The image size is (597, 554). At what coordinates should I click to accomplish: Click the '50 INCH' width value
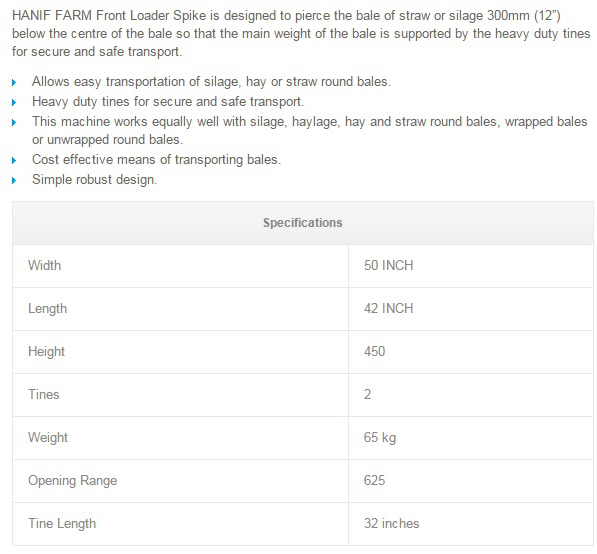(388, 265)
